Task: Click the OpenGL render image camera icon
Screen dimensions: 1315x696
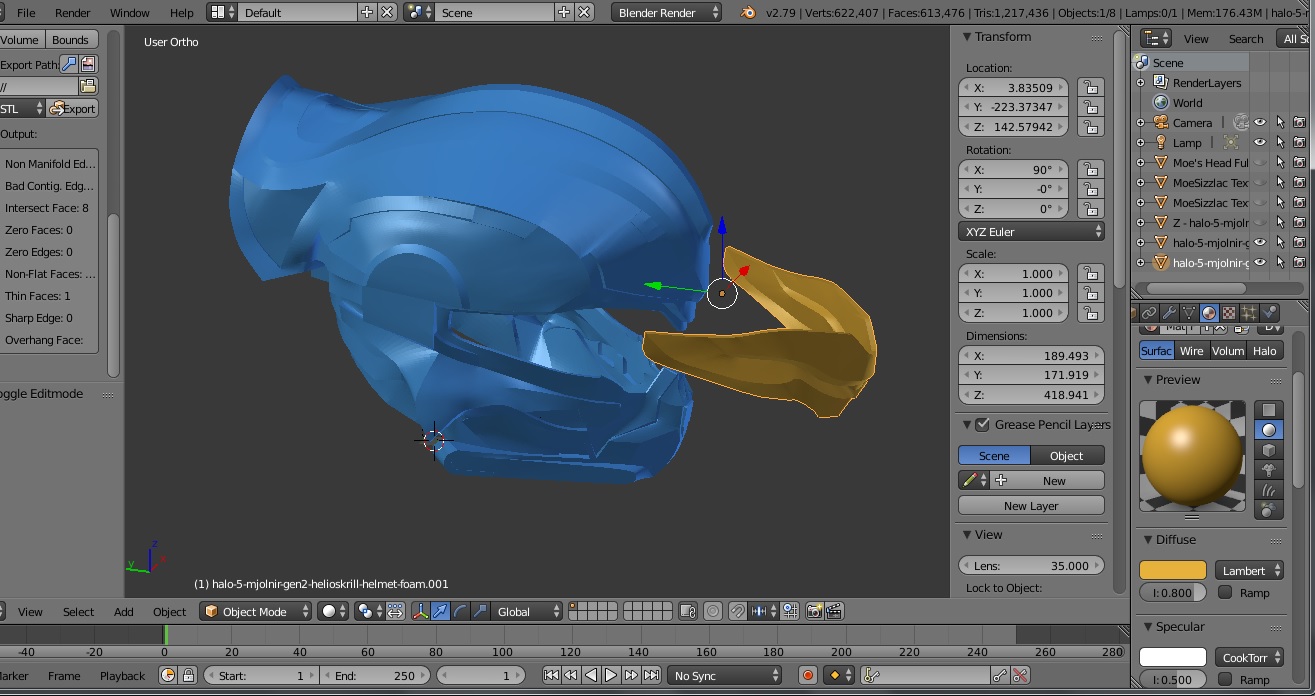Action: 815,611
